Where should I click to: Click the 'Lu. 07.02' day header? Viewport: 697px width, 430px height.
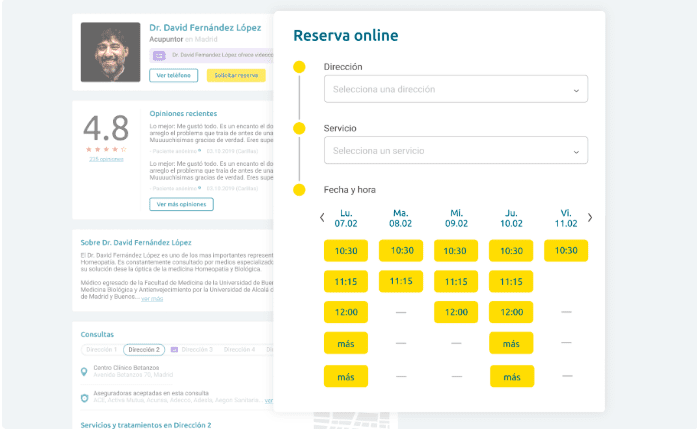(346, 218)
